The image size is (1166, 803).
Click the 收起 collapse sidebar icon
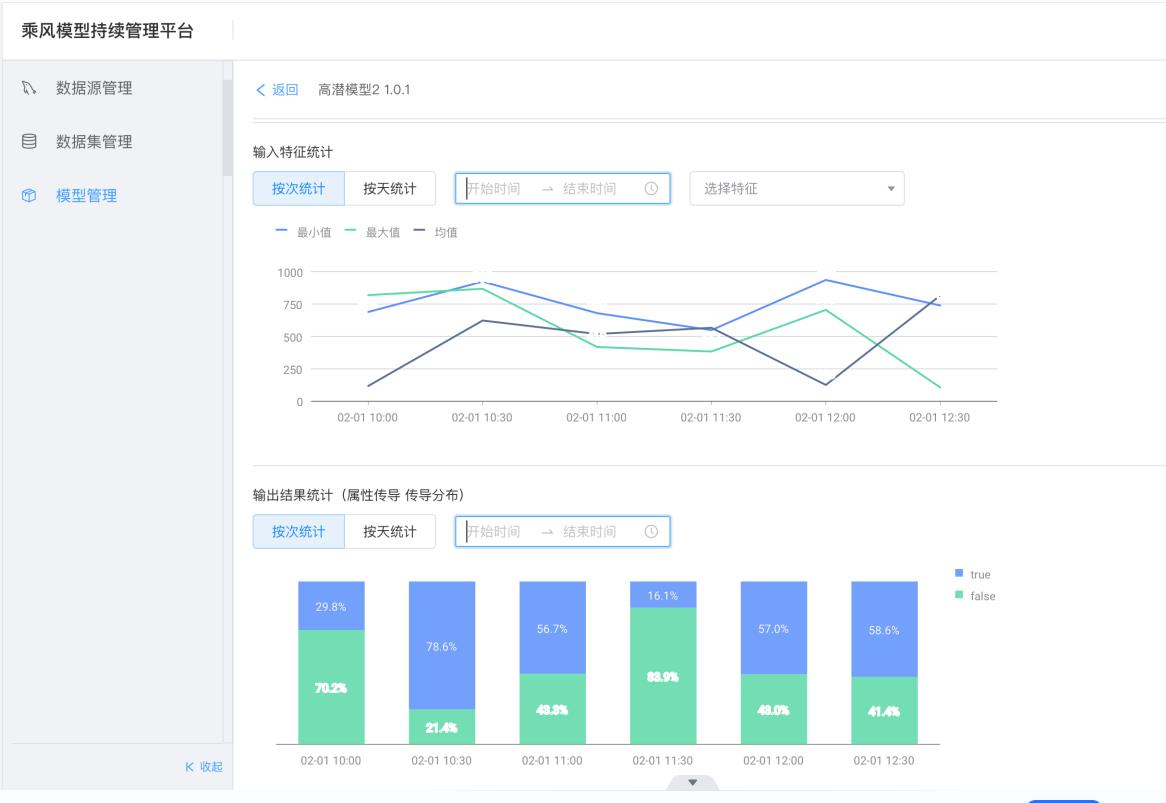pyautogui.click(x=190, y=767)
